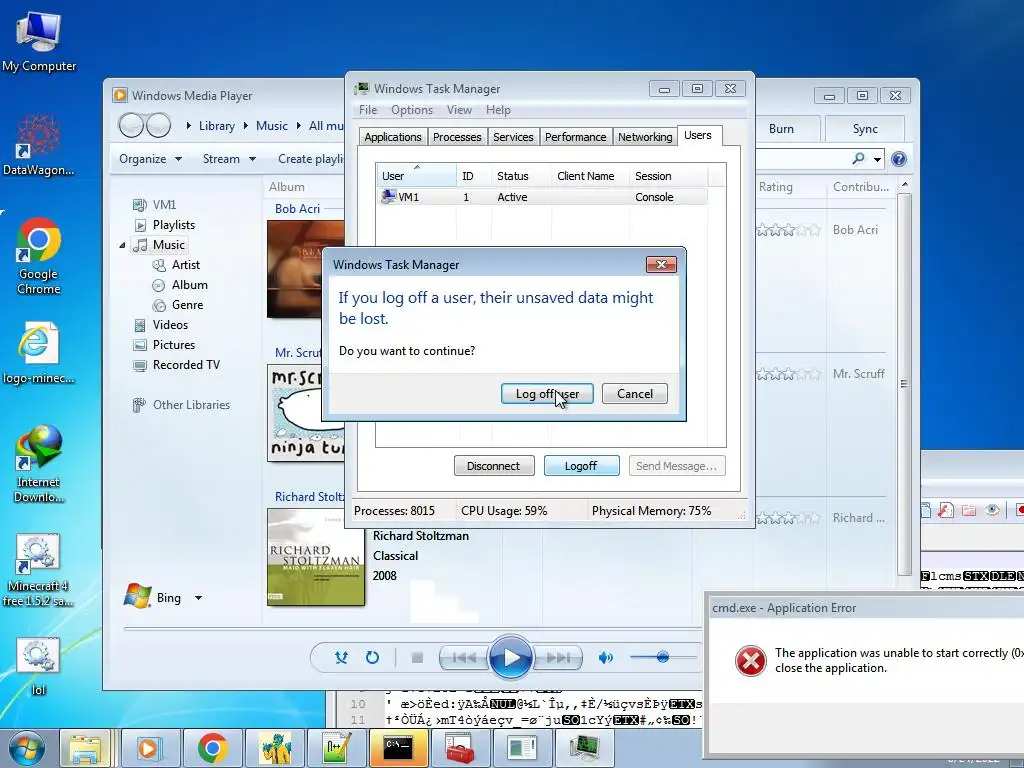This screenshot has height=768, width=1024.
Task: Click the Disconnect button in Task Manager
Action: (x=494, y=466)
